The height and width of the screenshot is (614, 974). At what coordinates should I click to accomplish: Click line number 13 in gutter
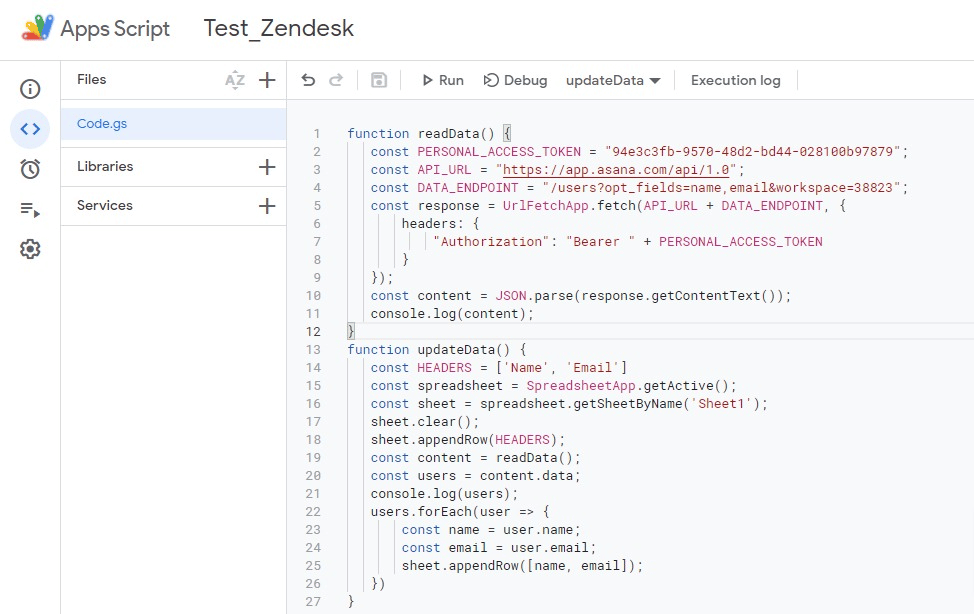[313, 350]
